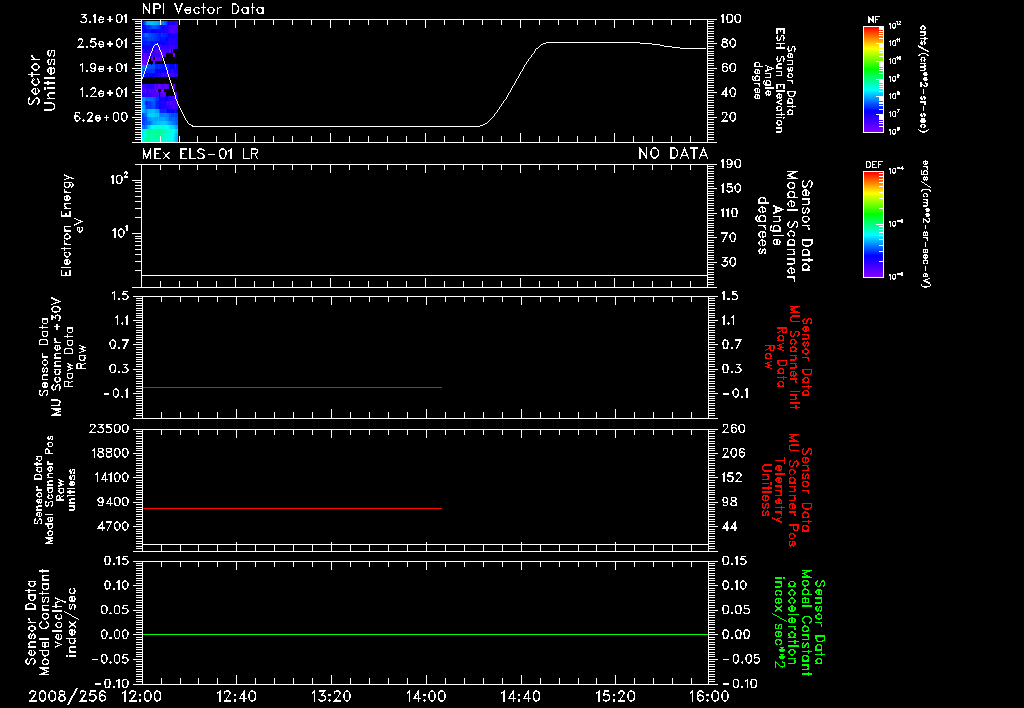Click the "NF" label above color bar
Screen dimensions: 1024x708
873,20
